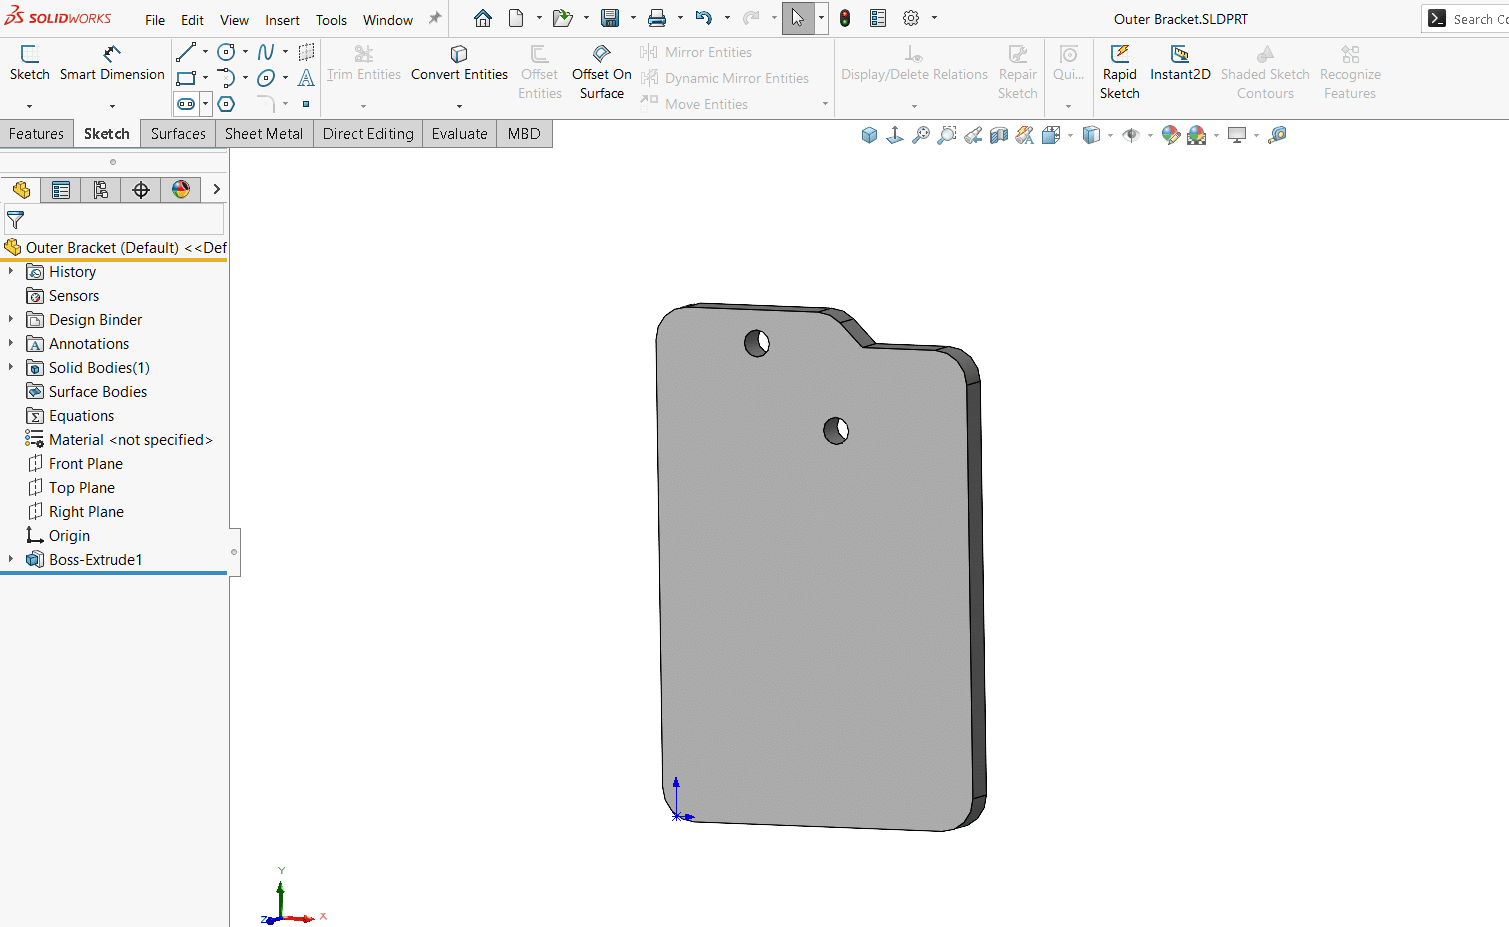This screenshot has width=1509, height=927.
Task: Open the Options gear dropdown arrow
Action: point(935,18)
